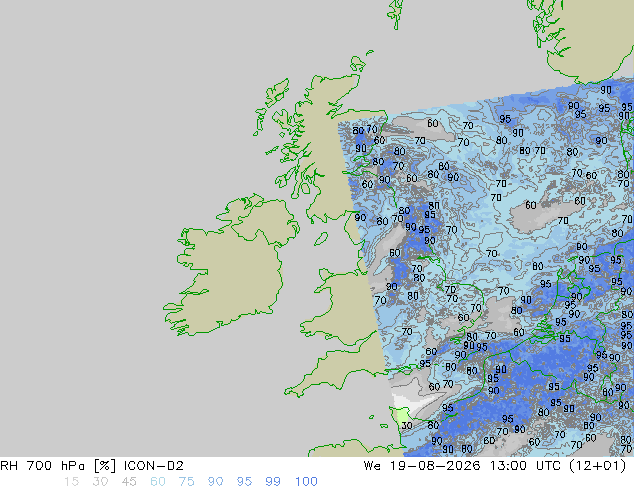Click the legend value "100"
Image resolution: width=634 pixels, height=490 pixels.
(306, 482)
